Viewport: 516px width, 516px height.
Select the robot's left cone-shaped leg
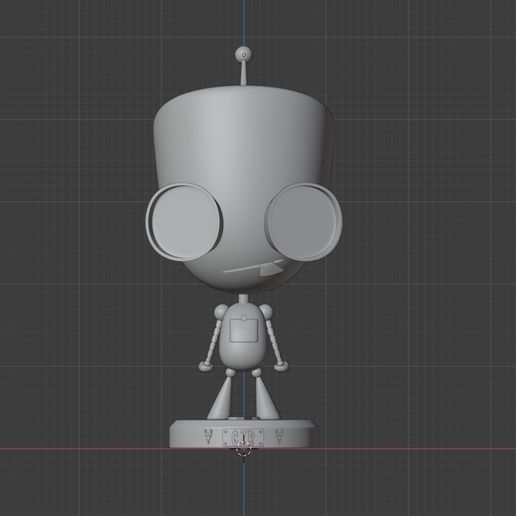click(220, 399)
